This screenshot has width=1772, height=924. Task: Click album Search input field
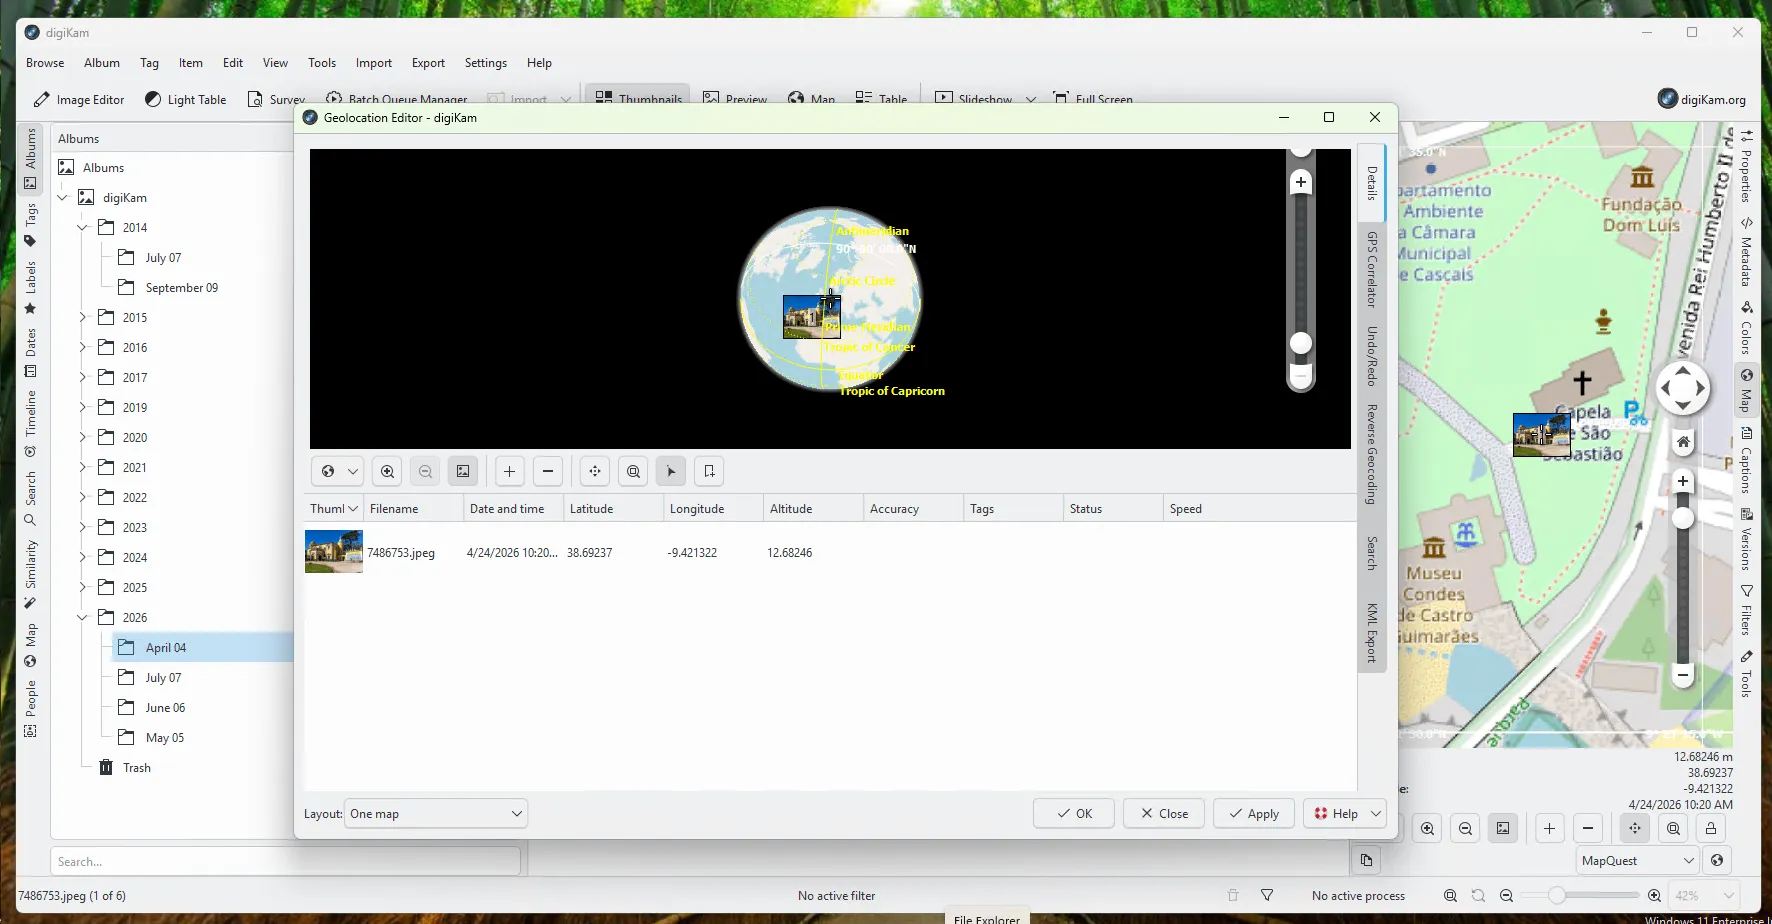pyautogui.click(x=286, y=862)
